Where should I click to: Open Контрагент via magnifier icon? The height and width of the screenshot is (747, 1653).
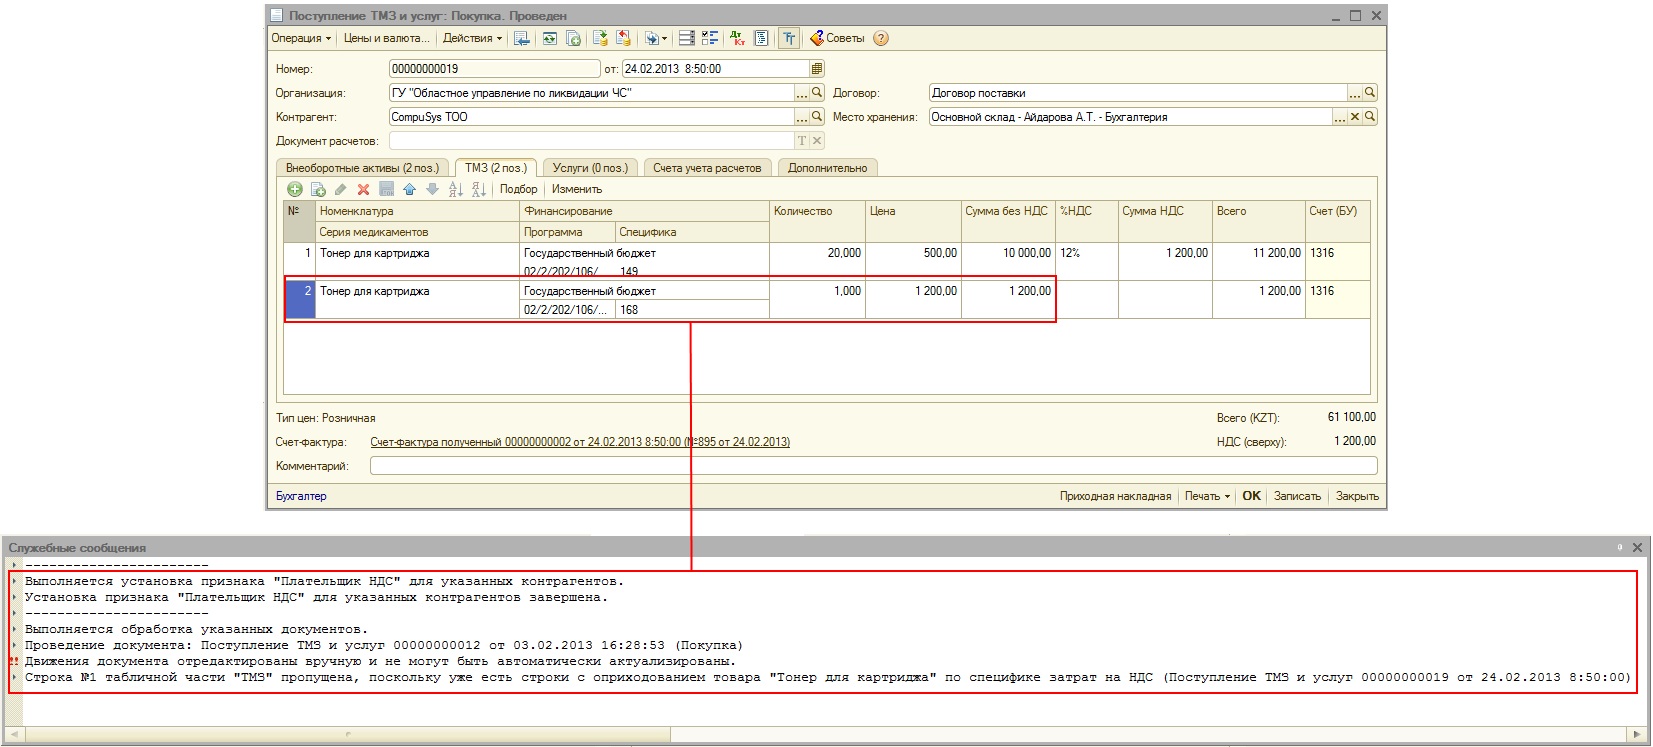click(x=817, y=117)
